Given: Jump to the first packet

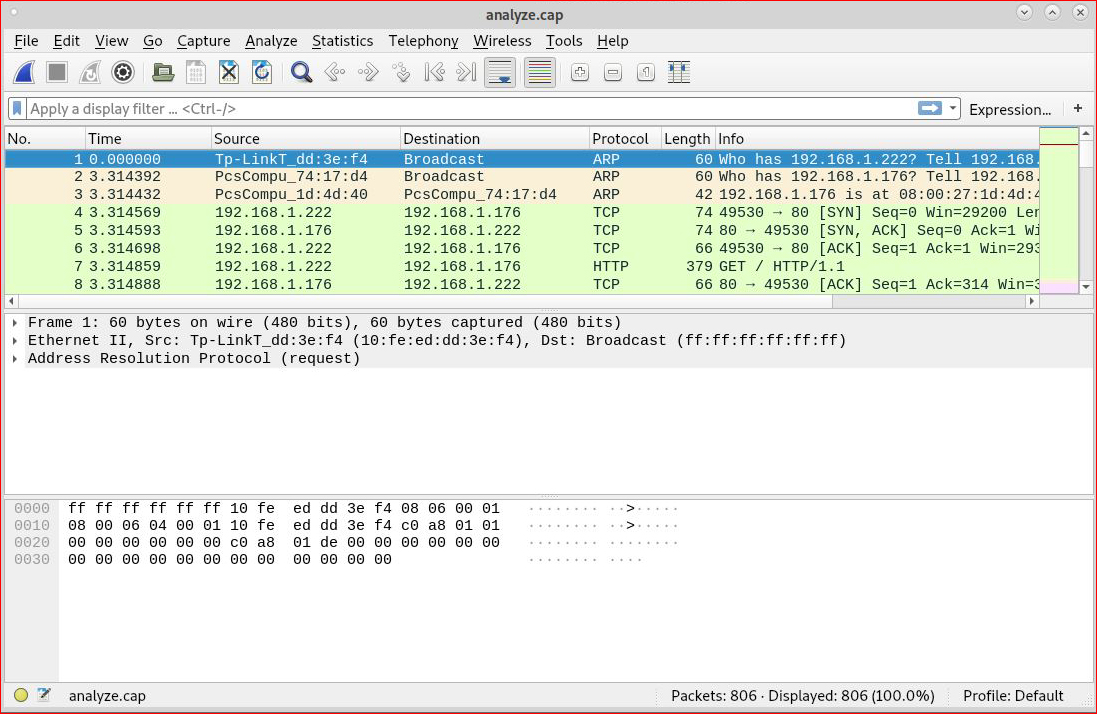Looking at the screenshot, I should pos(434,72).
